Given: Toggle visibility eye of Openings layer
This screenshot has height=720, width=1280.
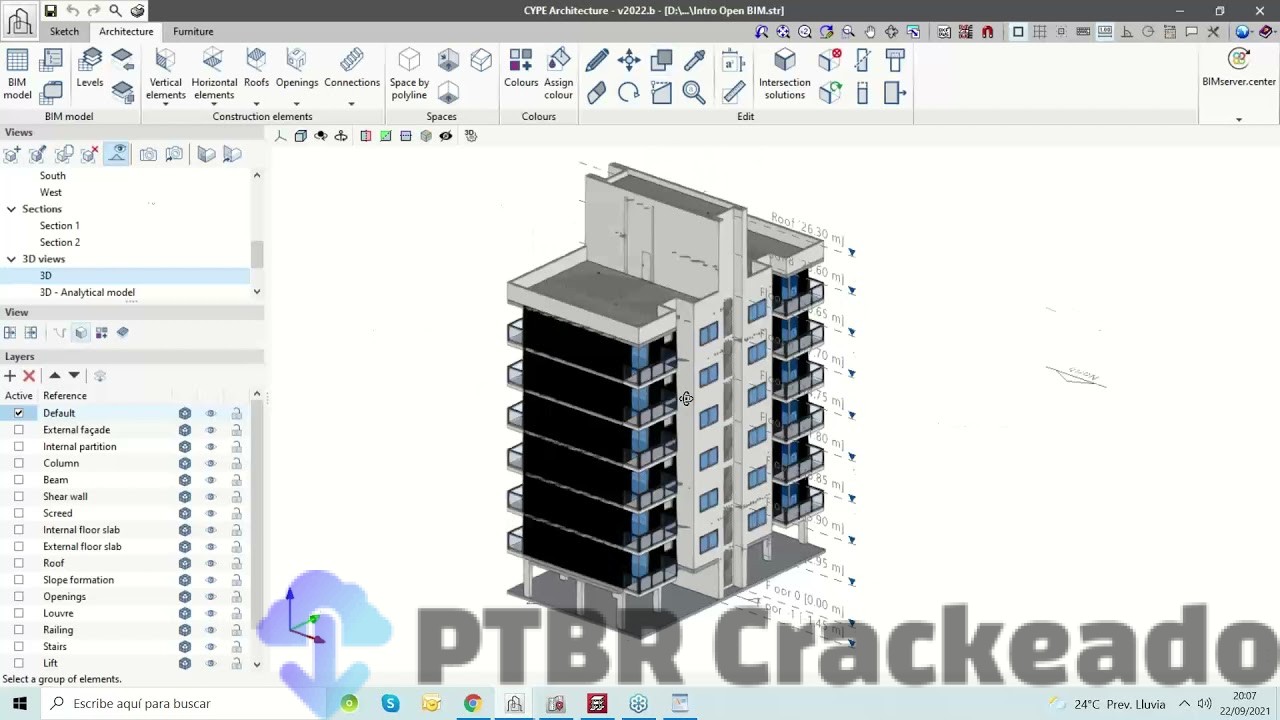Looking at the screenshot, I should 211,597.
